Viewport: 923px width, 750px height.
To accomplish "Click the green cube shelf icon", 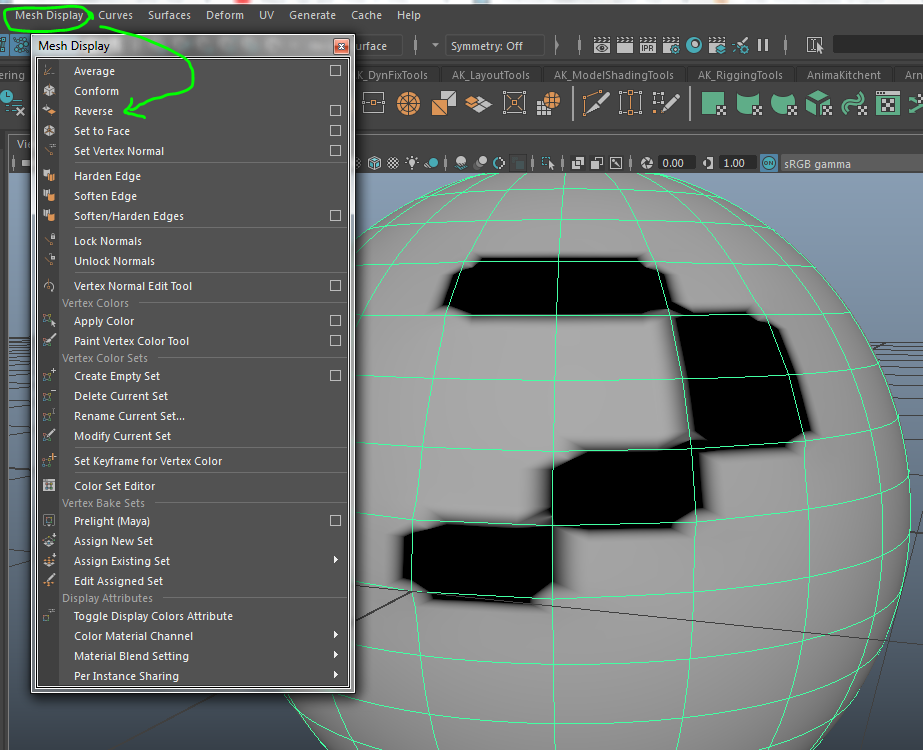I will pos(819,102).
